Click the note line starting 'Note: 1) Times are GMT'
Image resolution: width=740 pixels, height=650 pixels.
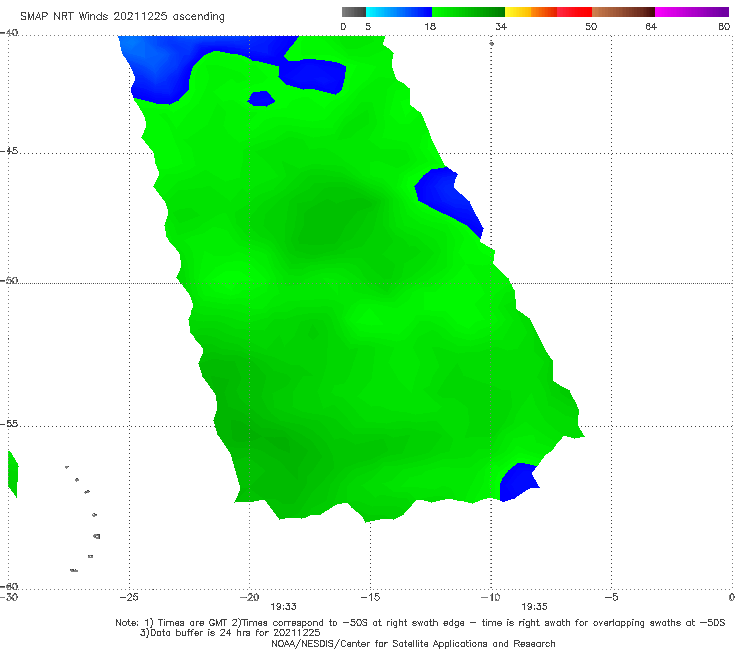(420, 623)
